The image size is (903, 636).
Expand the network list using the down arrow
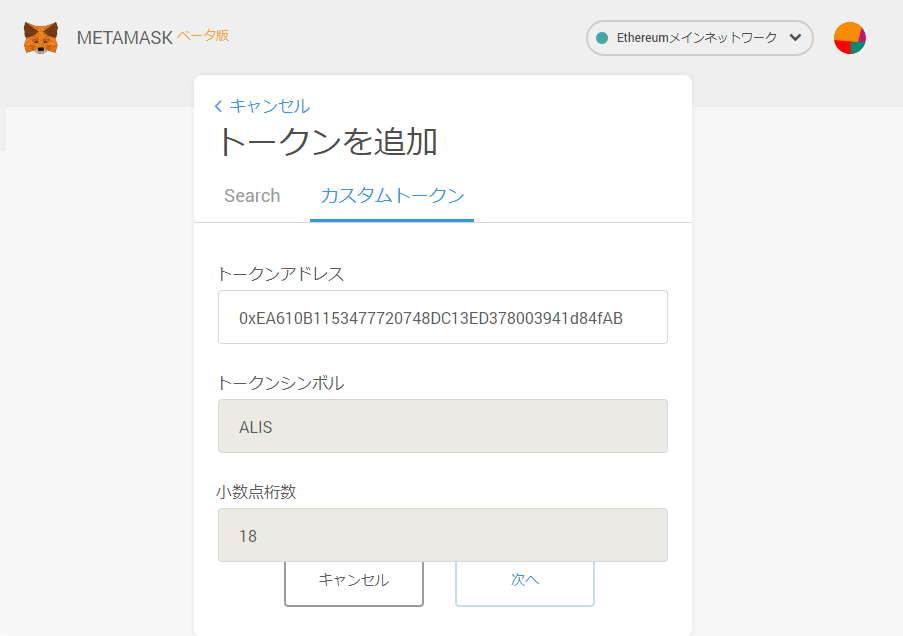coord(795,38)
